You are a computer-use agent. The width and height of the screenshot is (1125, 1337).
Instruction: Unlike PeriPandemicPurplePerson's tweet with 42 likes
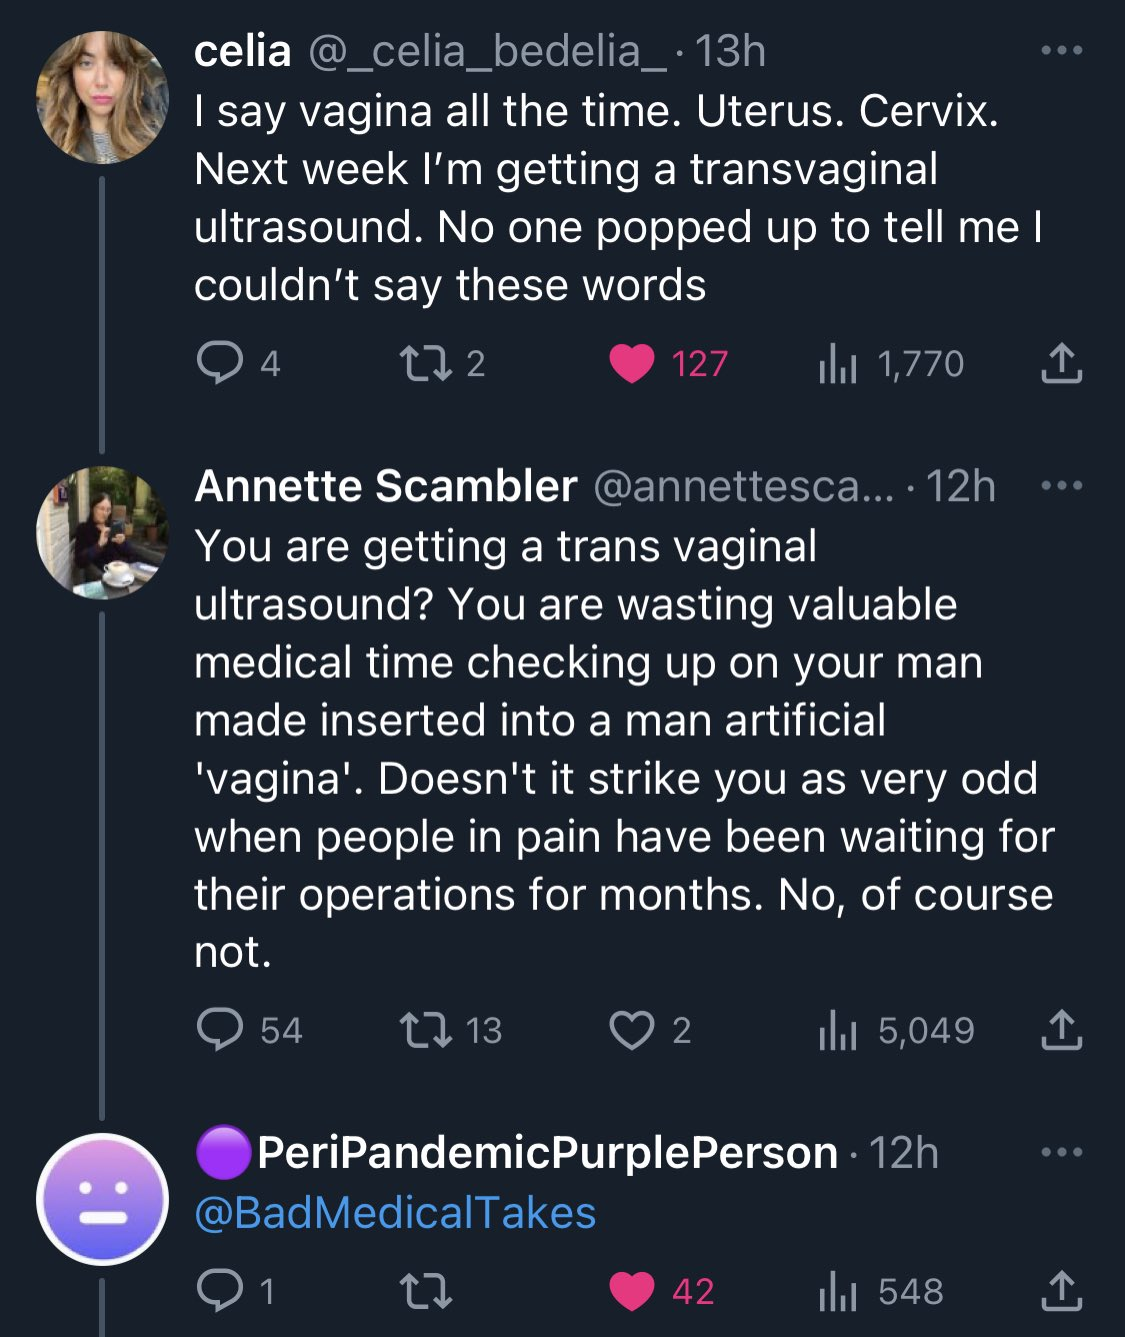point(632,1291)
